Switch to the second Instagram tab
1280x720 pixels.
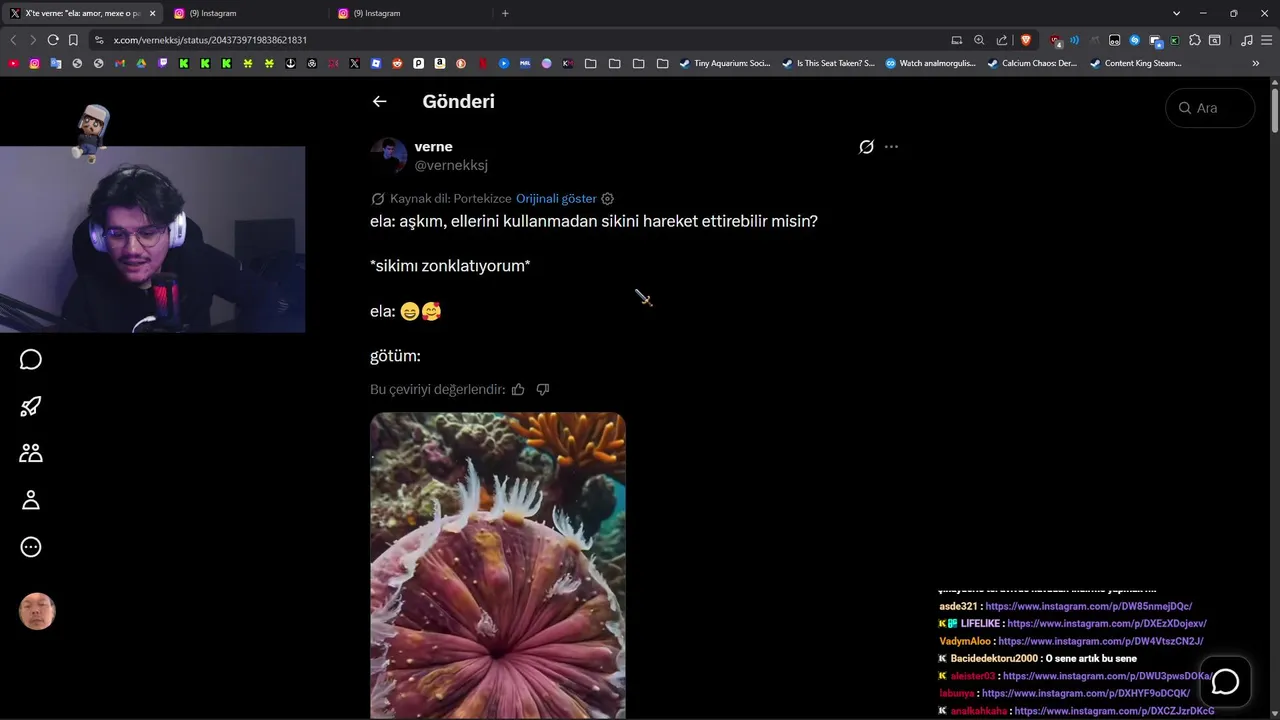tap(409, 13)
